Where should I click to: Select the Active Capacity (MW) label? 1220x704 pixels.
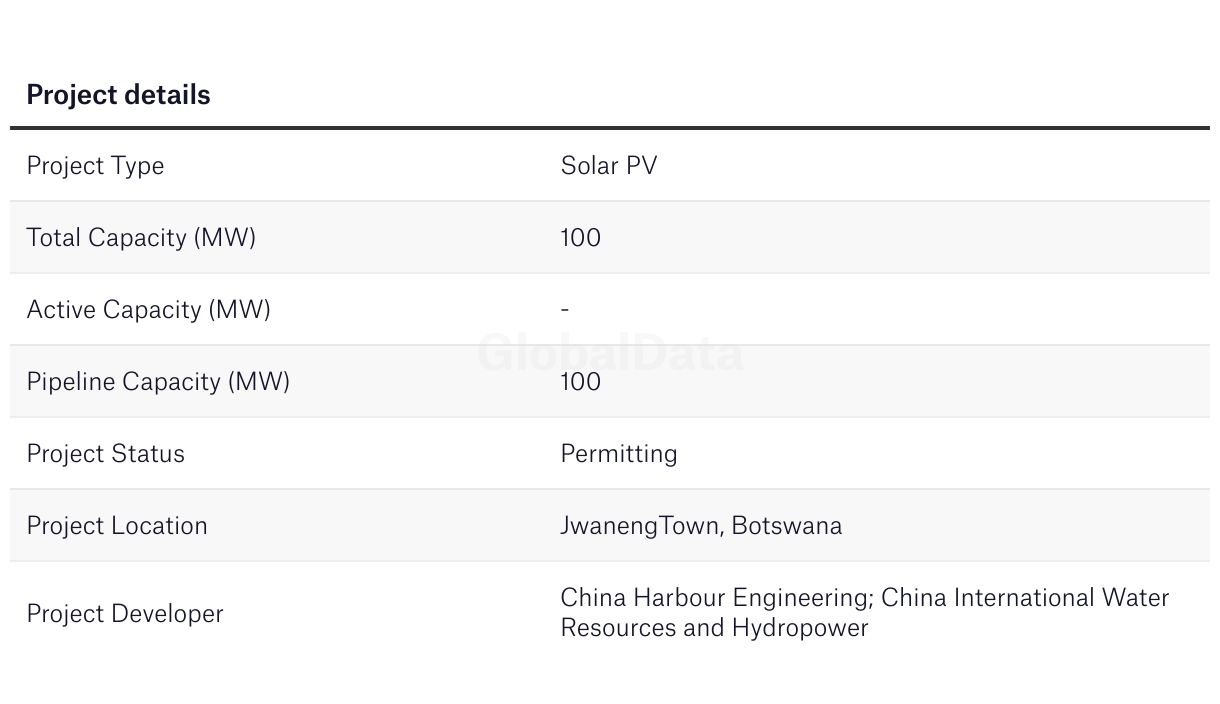(x=148, y=310)
